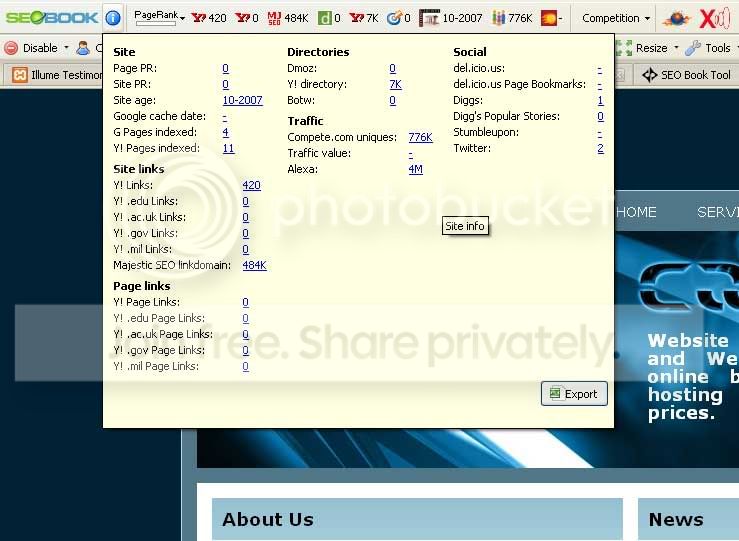
Task: Click the user figure icon in toolbar
Action: [x=83, y=48]
